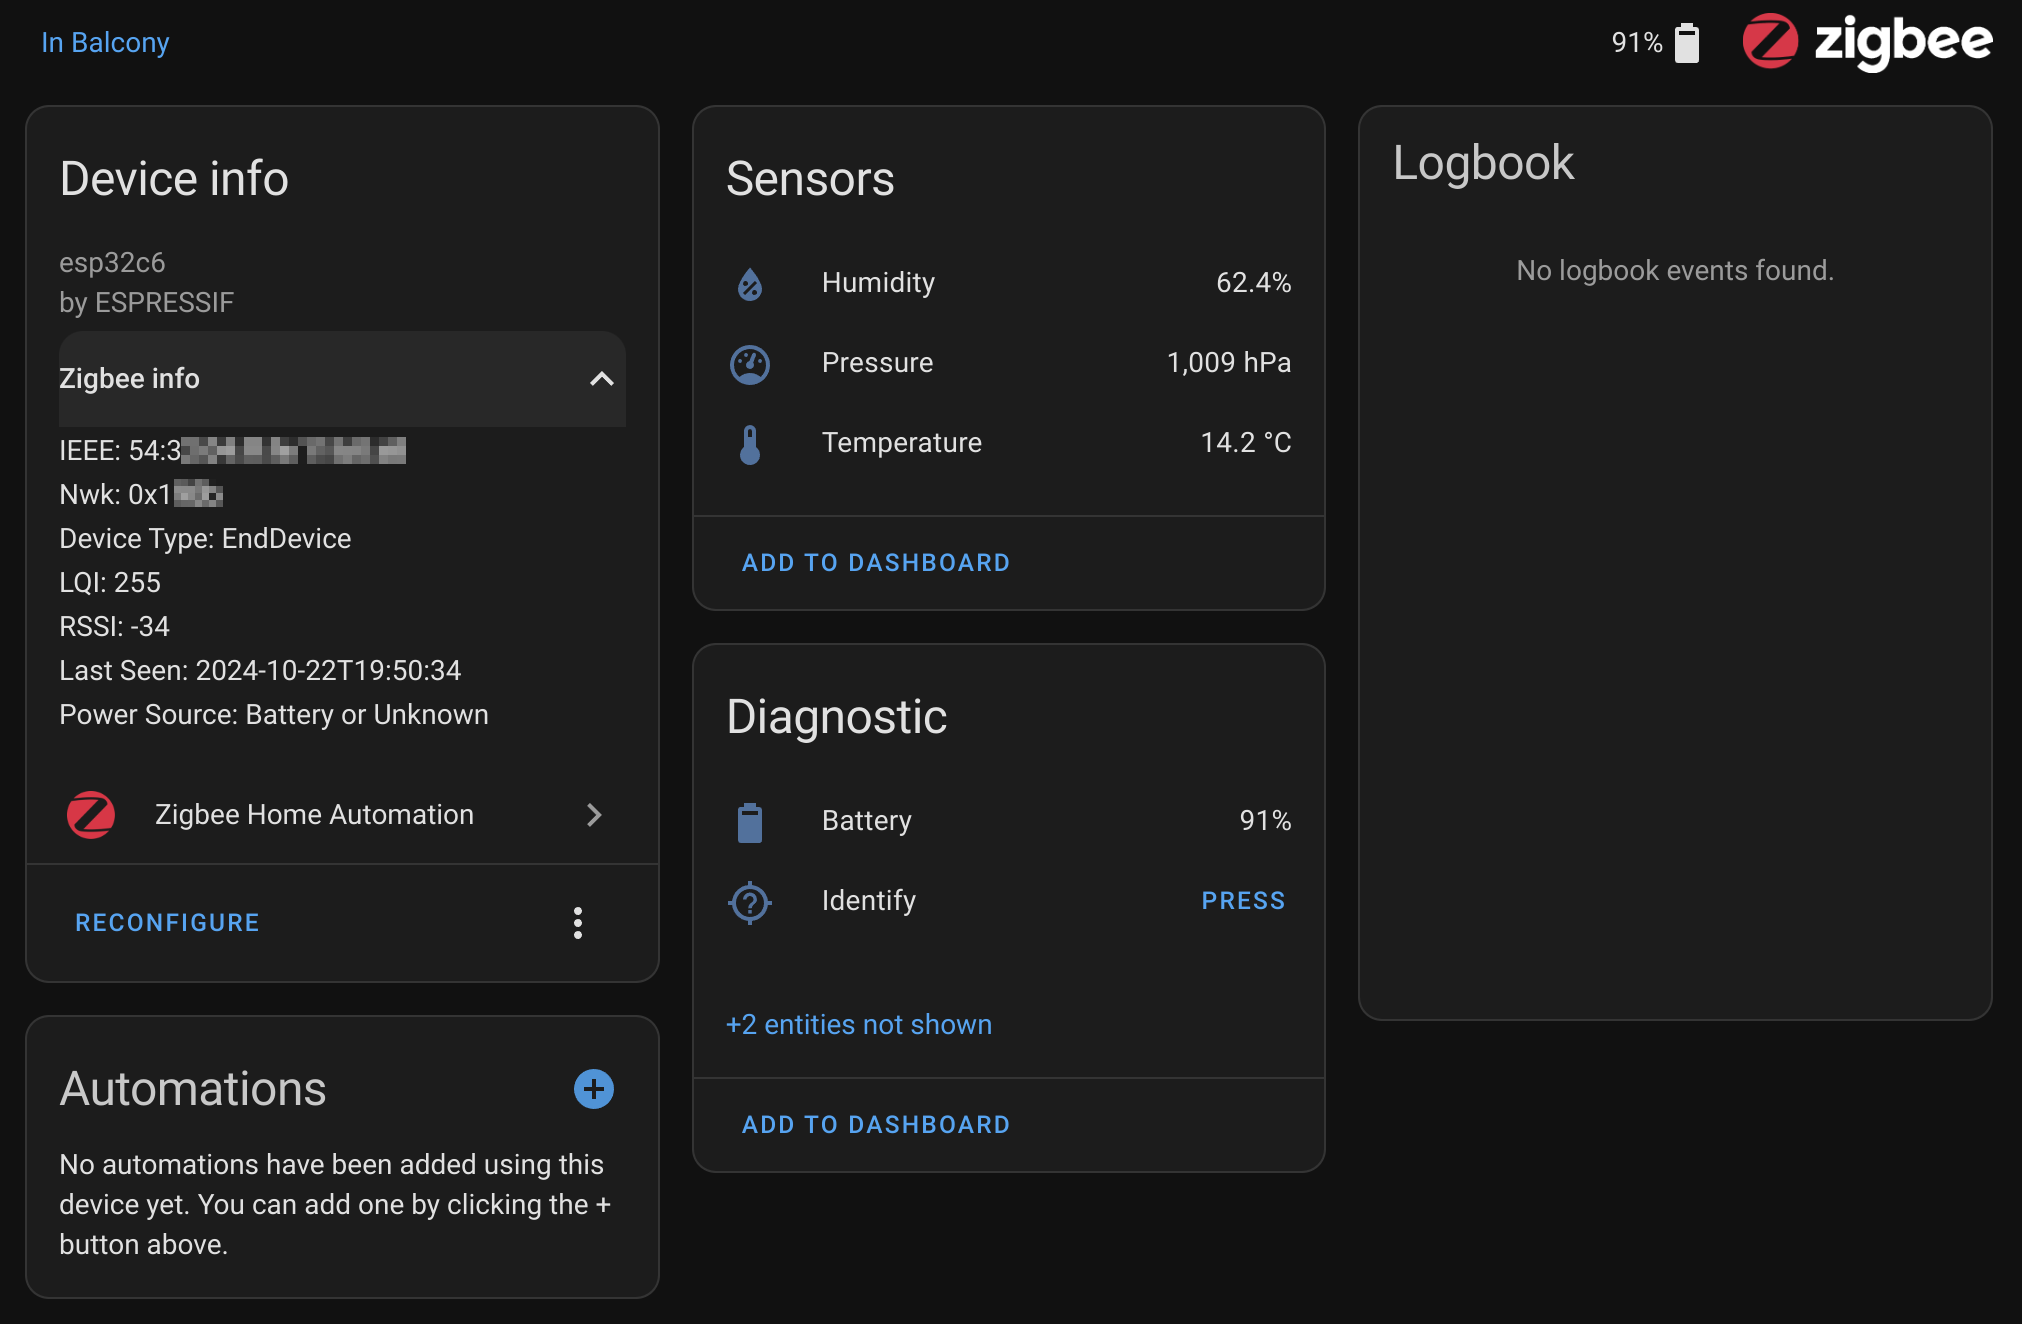Open the Battery 91% diagnostic row

[1009, 821]
